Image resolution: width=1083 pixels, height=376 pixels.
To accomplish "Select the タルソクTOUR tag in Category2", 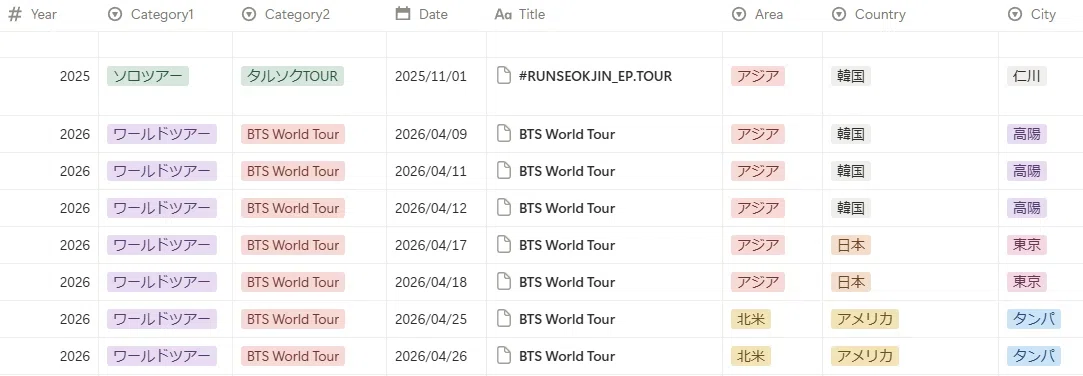I will 293,76.
